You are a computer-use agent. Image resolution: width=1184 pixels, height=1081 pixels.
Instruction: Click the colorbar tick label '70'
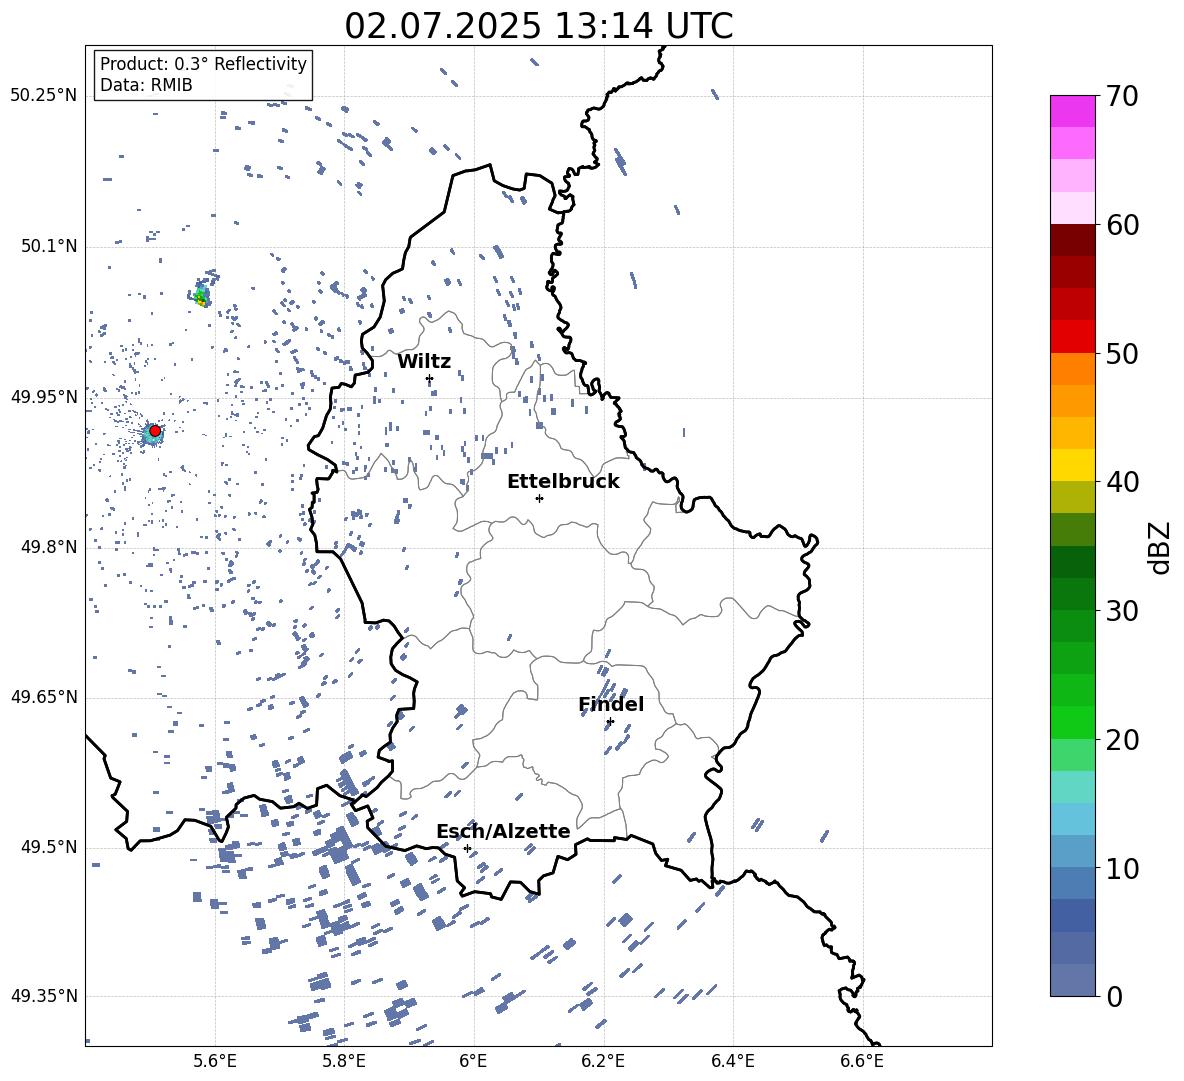(x=1122, y=96)
